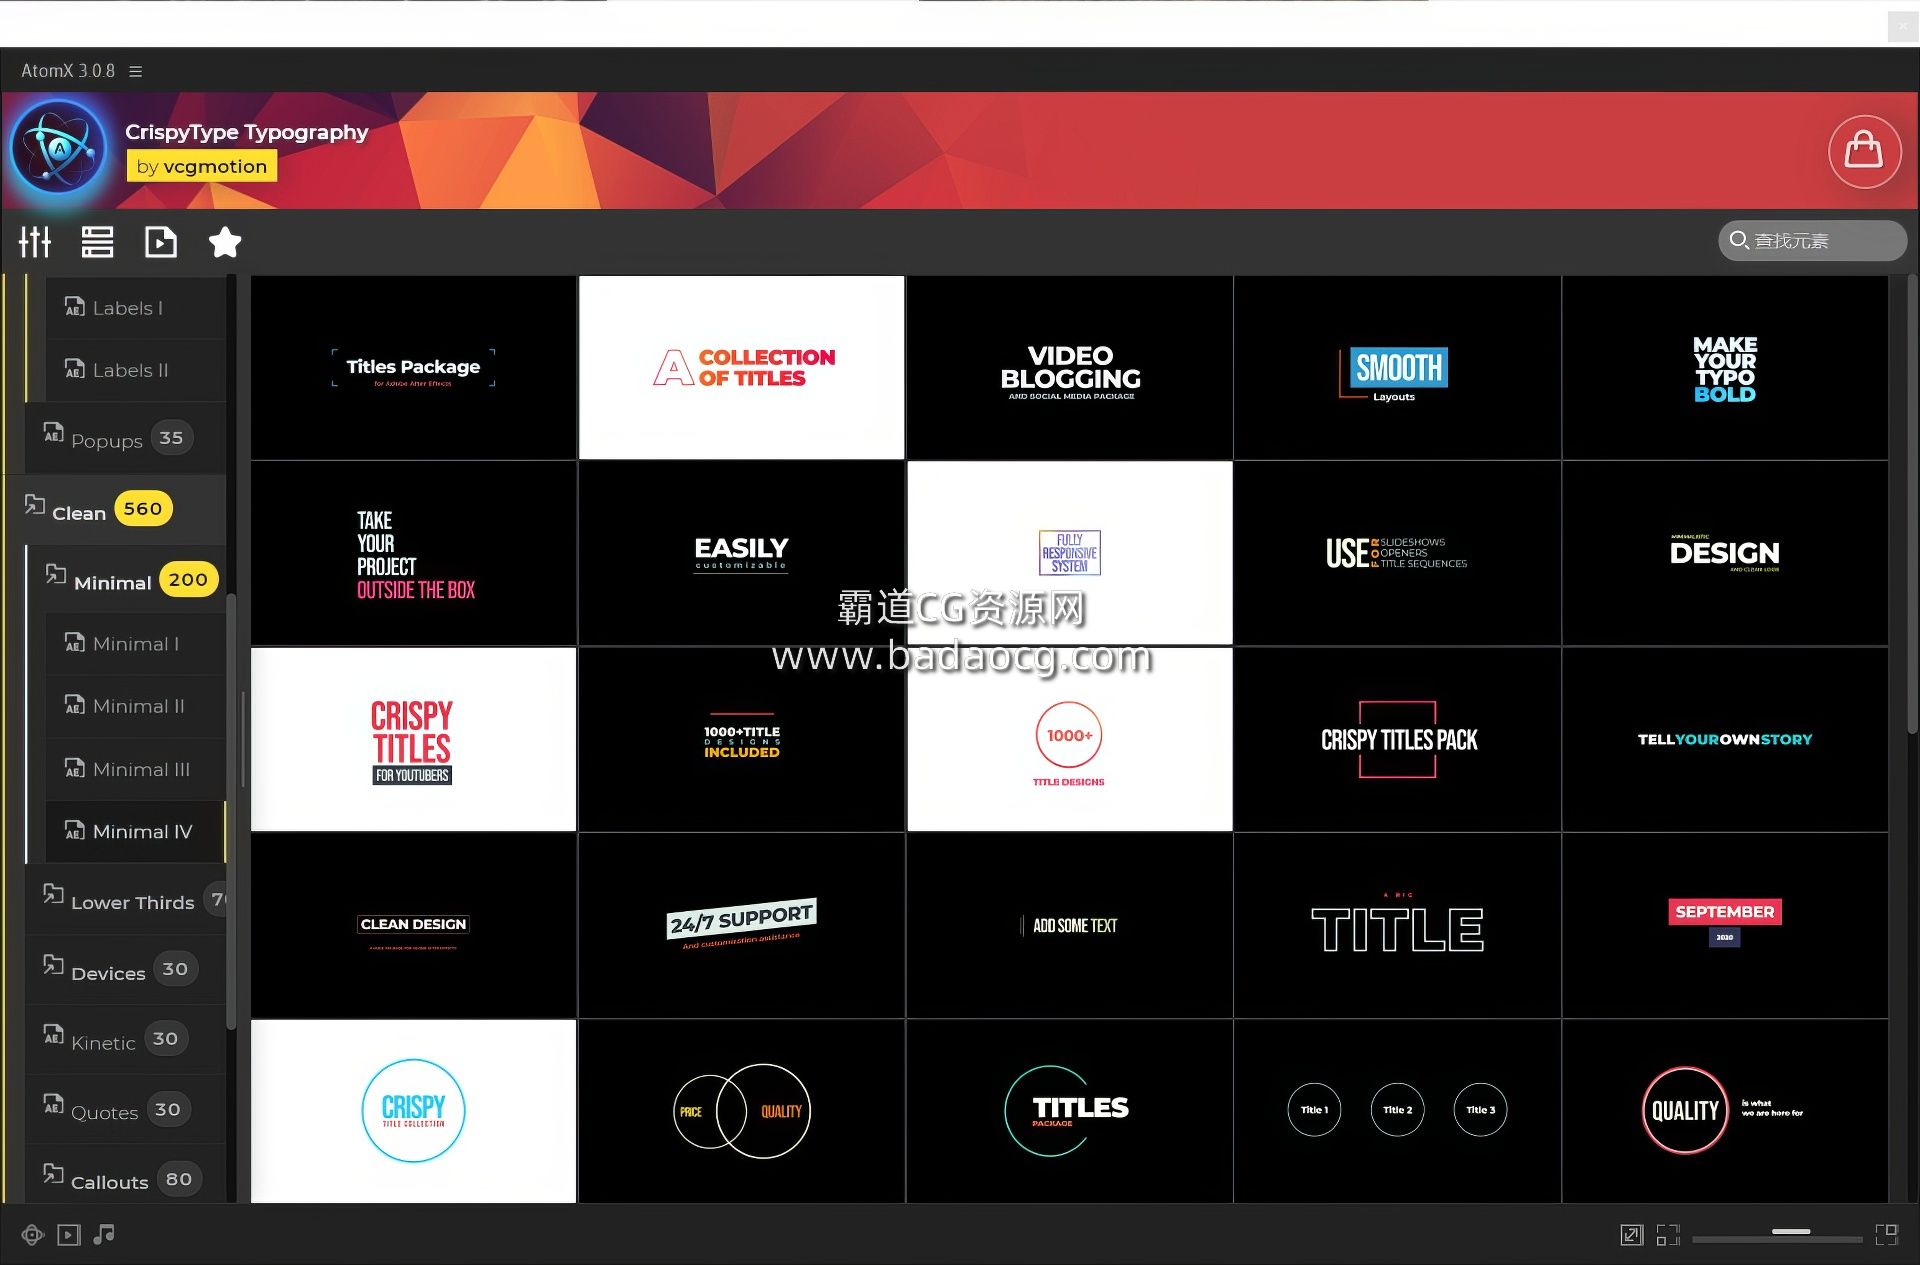Click the music note icon
This screenshot has height=1265, width=1920.
[104, 1235]
